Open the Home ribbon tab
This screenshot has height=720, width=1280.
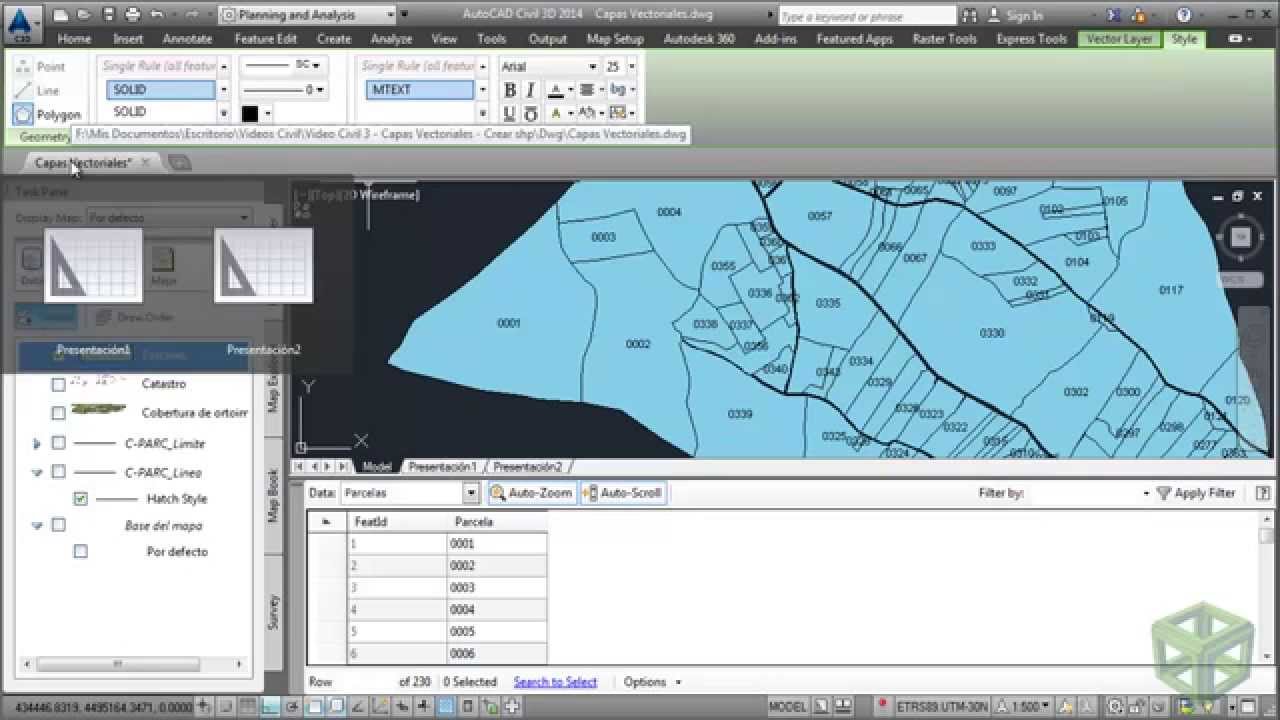coord(74,39)
